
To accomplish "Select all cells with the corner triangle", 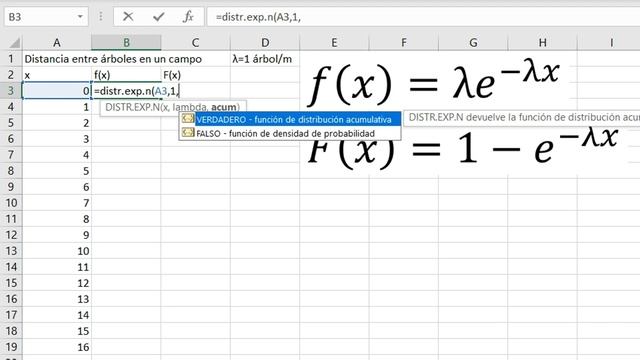I will click(15, 42).
